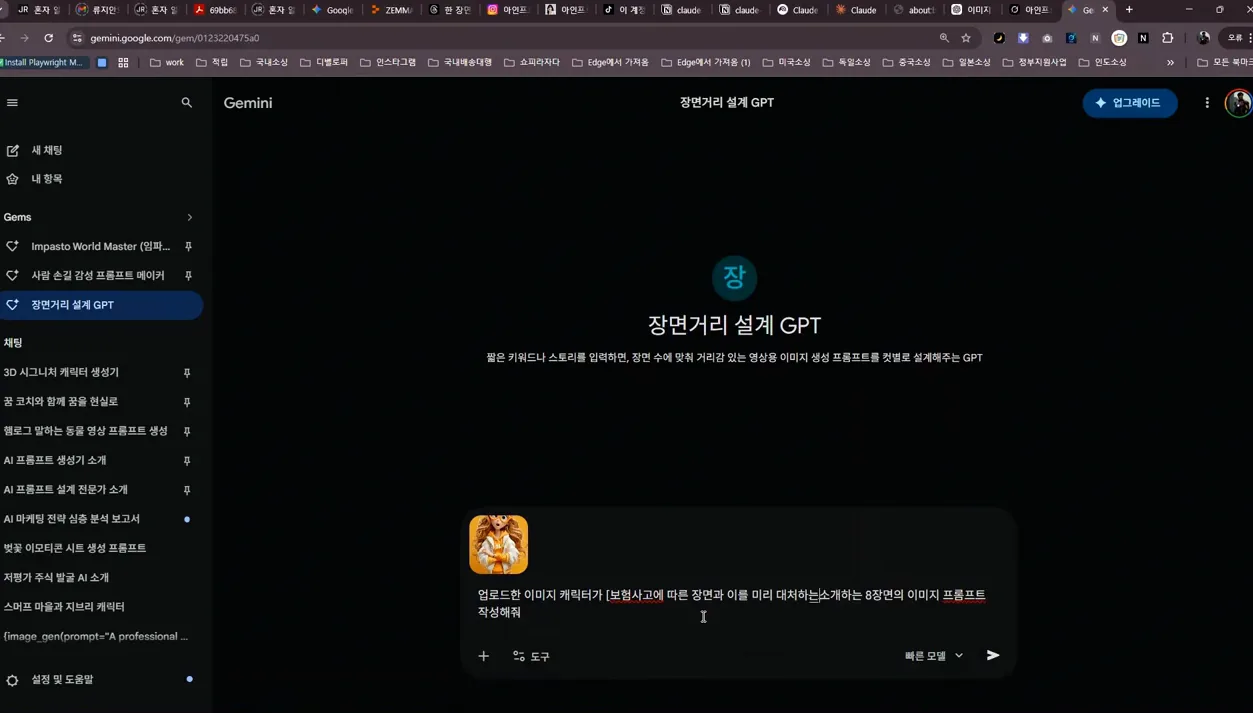Open the 인스타그램 bookmarks folder
This screenshot has width=1253, height=713.
pyautogui.click(x=388, y=62)
